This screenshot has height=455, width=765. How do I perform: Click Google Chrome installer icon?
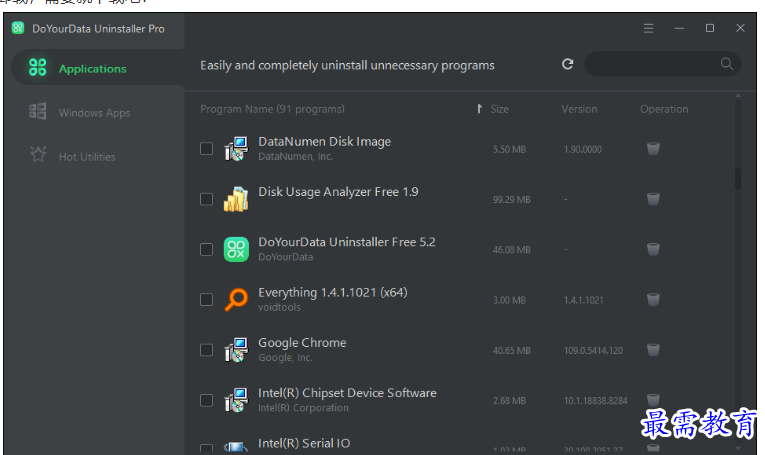[236, 350]
